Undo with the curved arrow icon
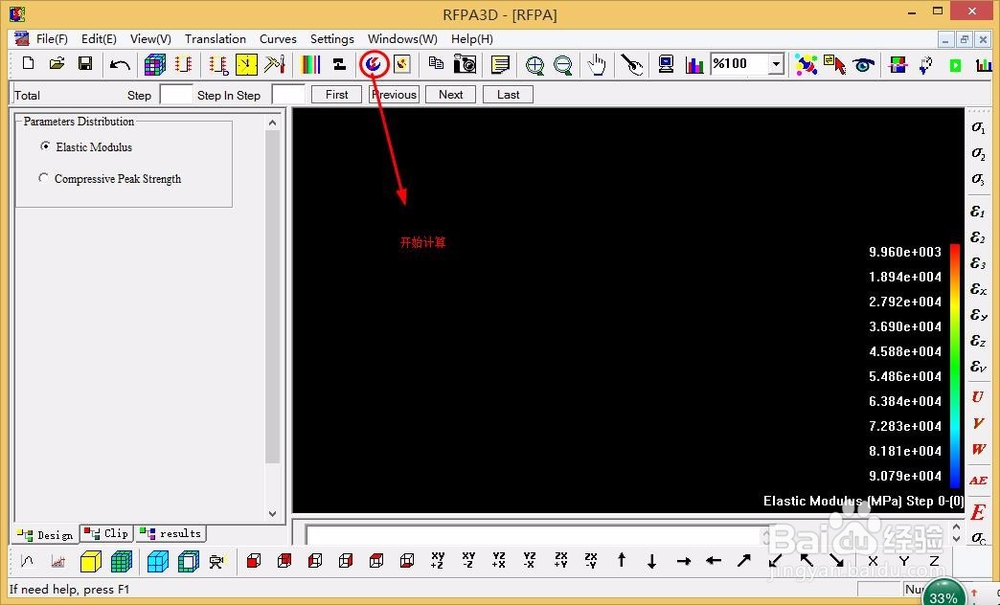This screenshot has height=605, width=1000. click(119, 64)
